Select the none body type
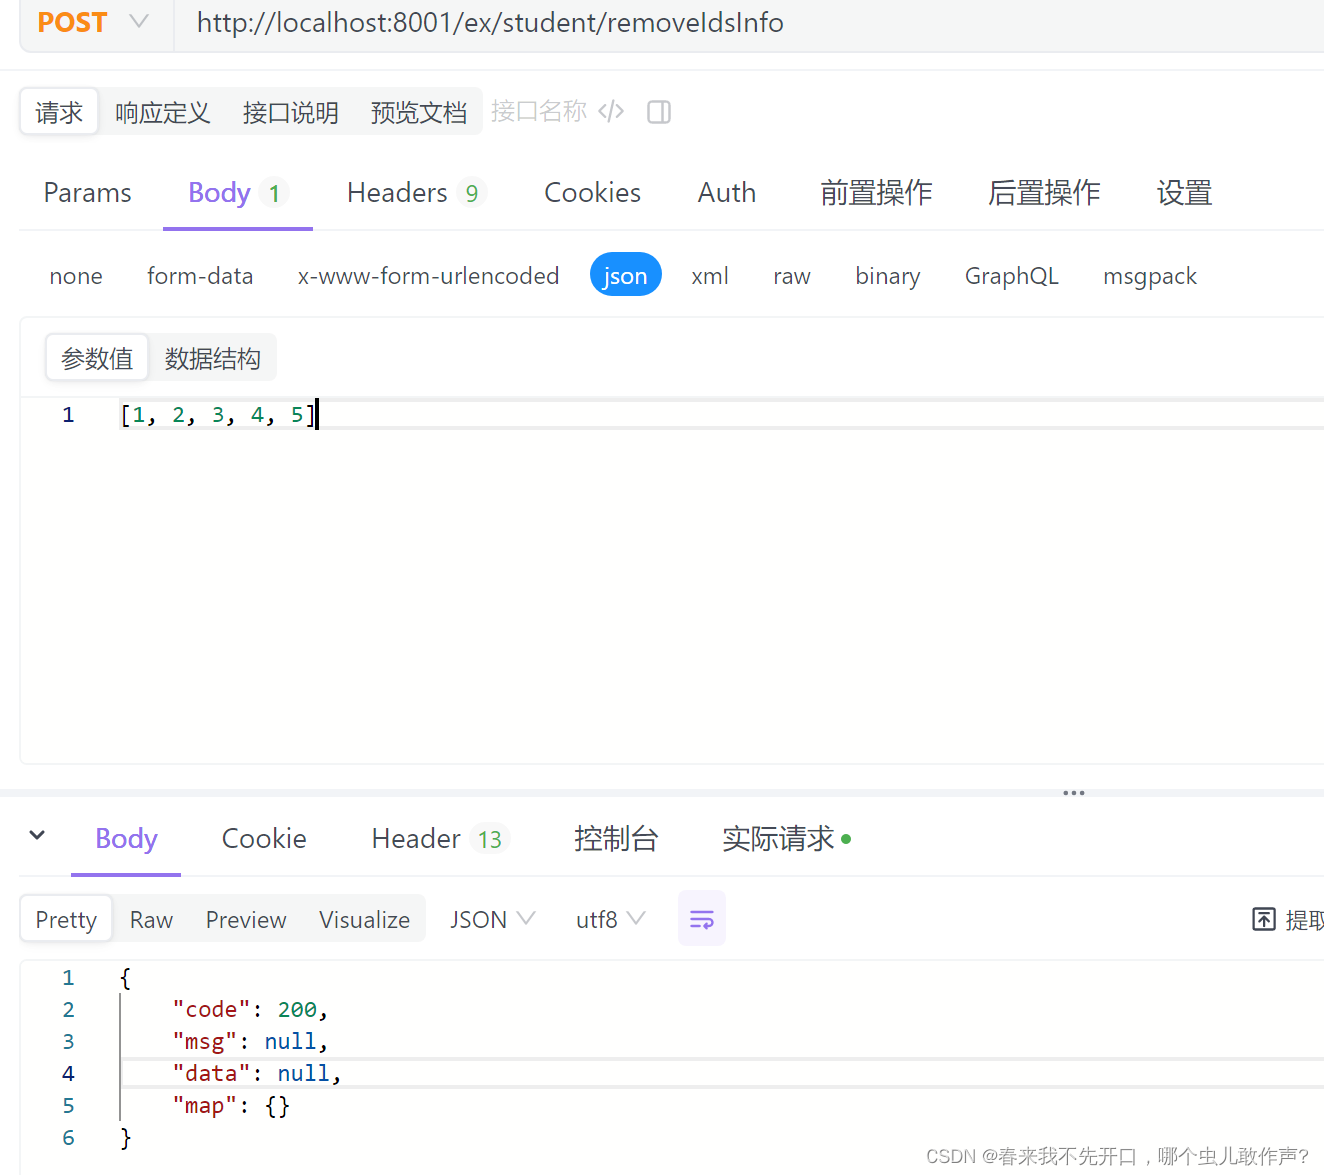Screen dimensions: 1324x1175 [x=76, y=276]
